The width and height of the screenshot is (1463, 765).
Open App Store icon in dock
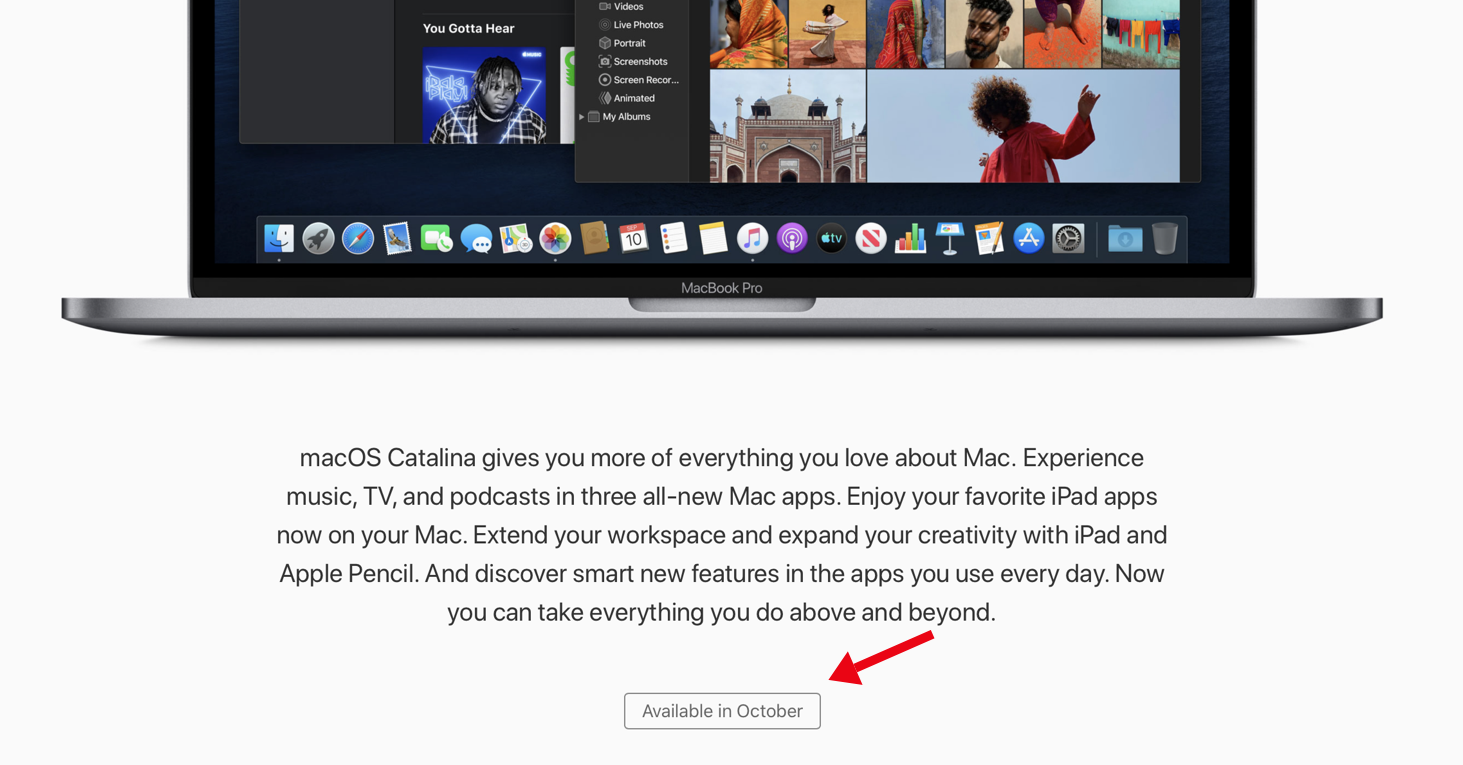click(1028, 238)
